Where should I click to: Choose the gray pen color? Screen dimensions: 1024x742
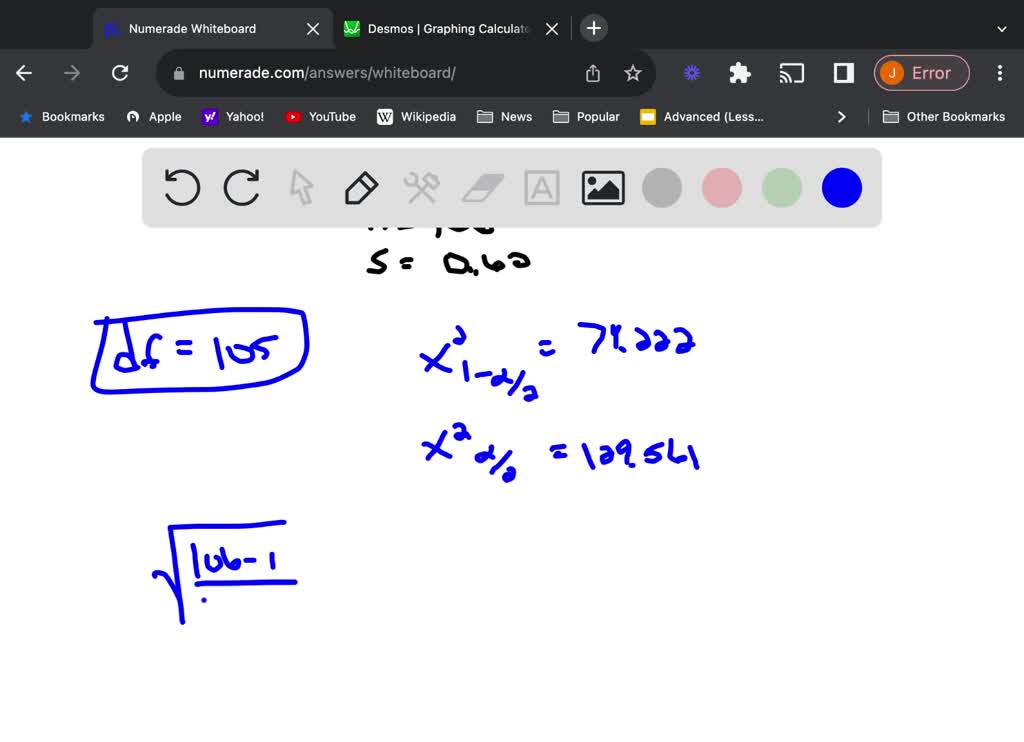click(x=662, y=188)
